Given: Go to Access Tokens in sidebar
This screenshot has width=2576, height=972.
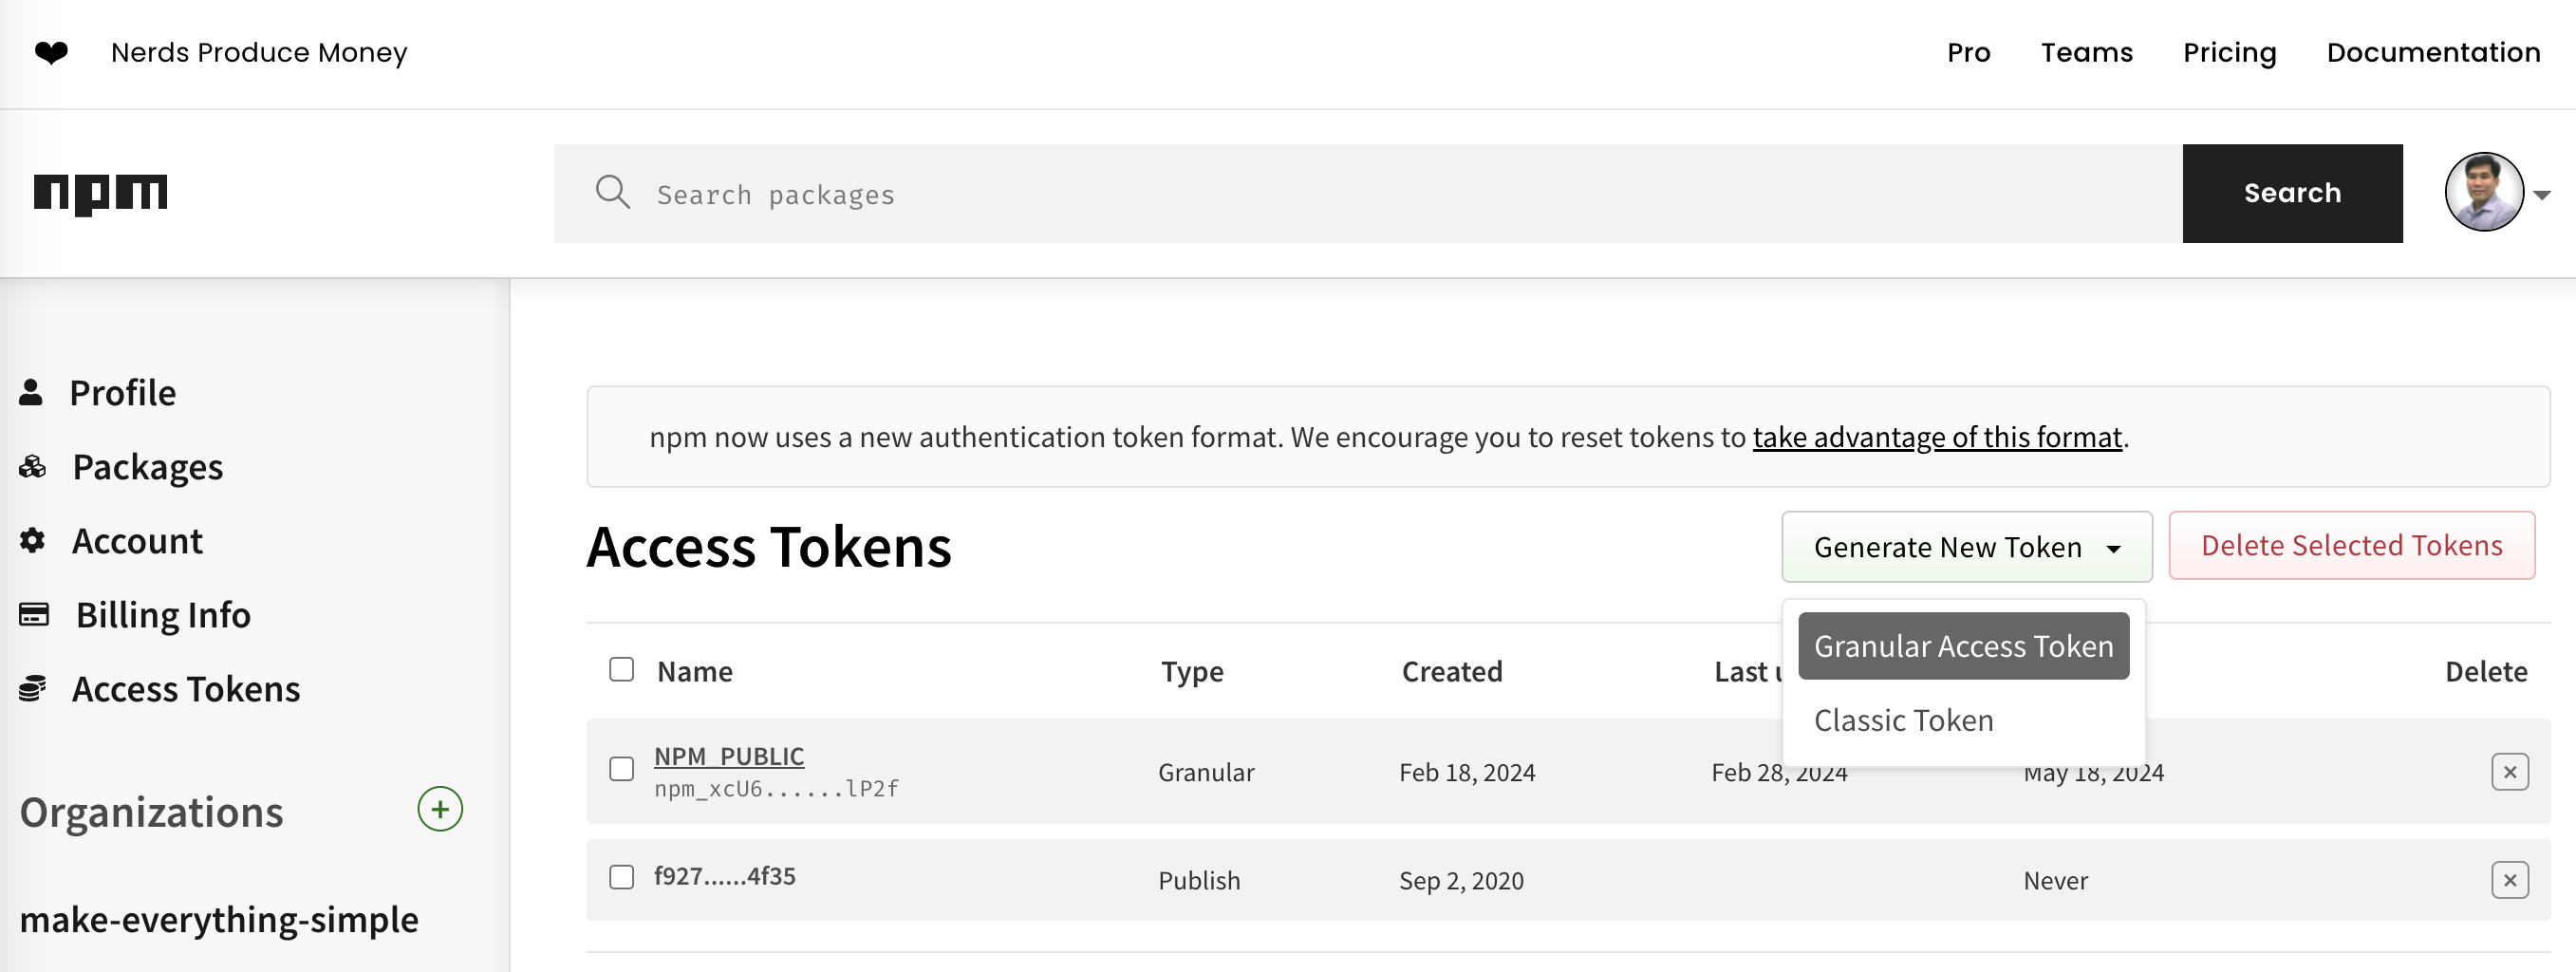Looking at the screenshot, I should [185, 689].
